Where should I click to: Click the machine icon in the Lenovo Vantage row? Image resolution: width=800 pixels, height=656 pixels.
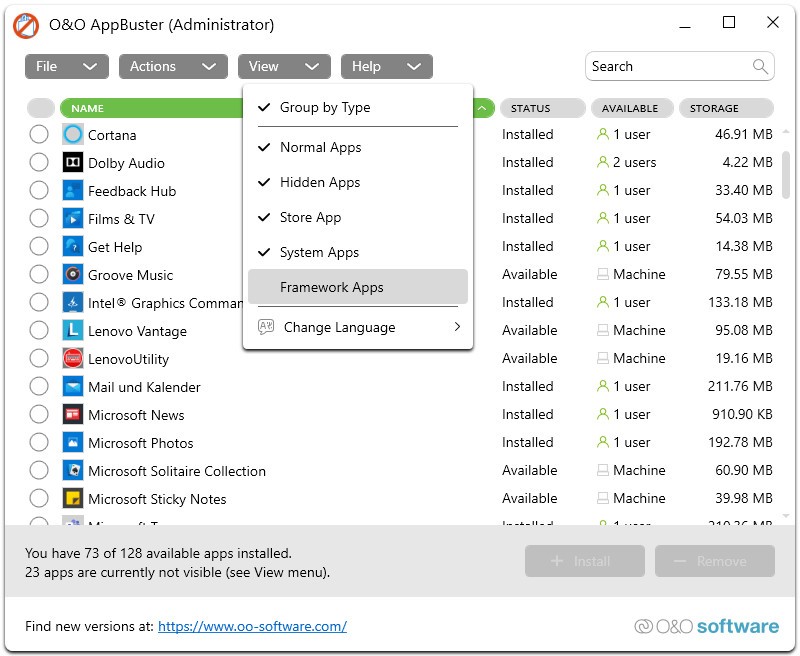click(x=603, y=331)
